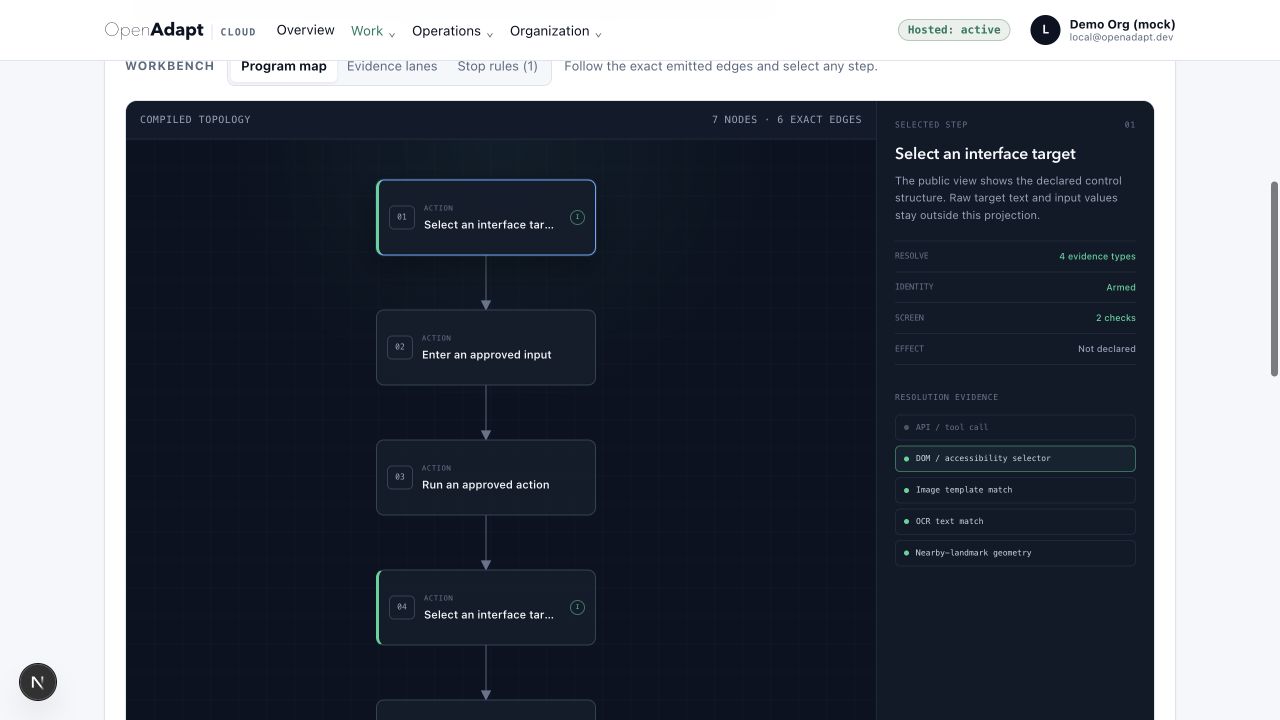Select API / tool call evidence
This screenshot has width=1280, height=720.
pos(1015,427)
